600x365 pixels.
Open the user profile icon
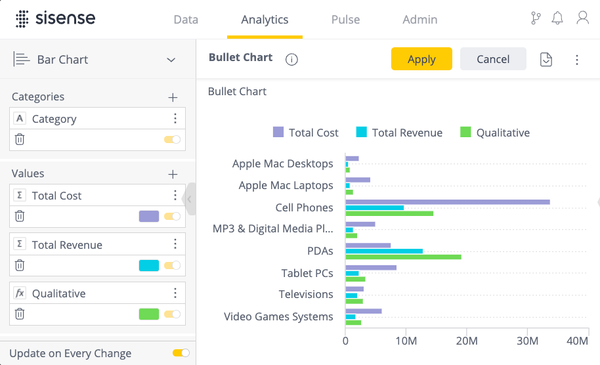click(582, 18)
